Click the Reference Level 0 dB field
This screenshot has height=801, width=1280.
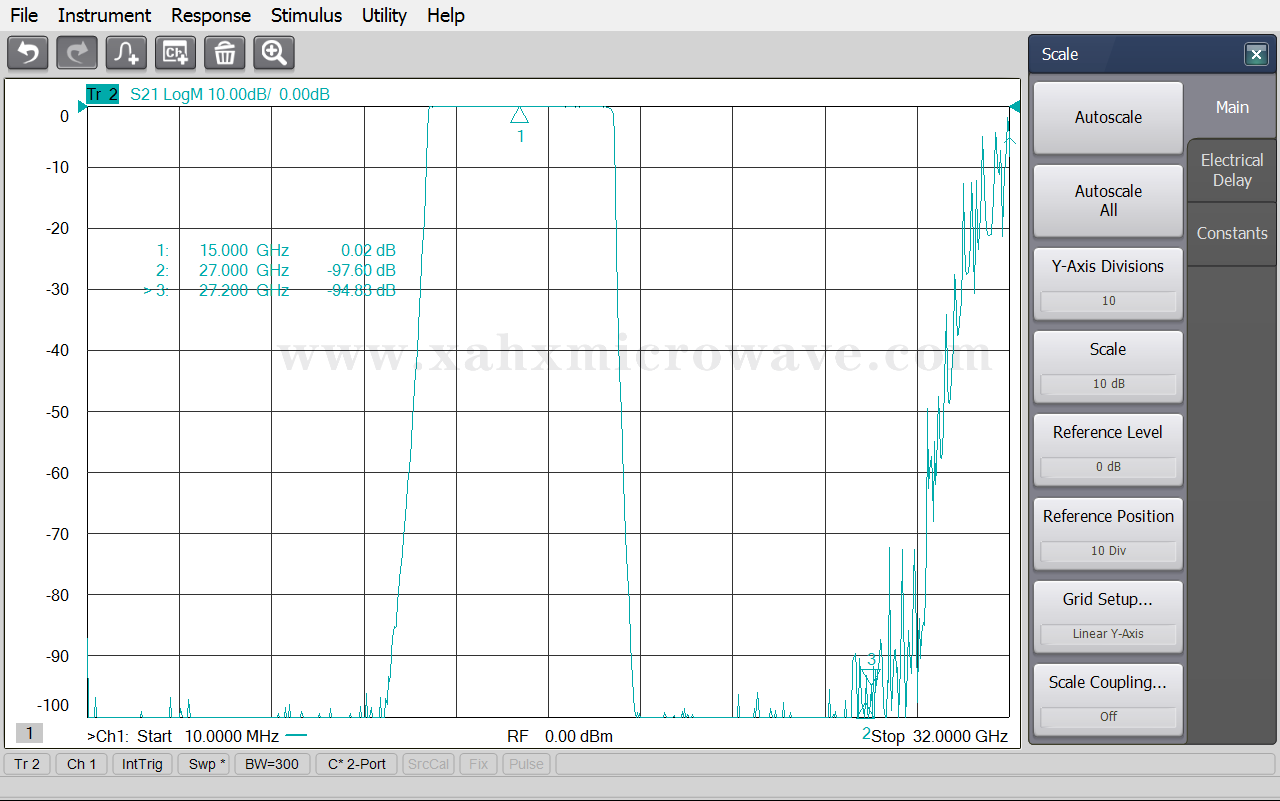[1108, 467]
